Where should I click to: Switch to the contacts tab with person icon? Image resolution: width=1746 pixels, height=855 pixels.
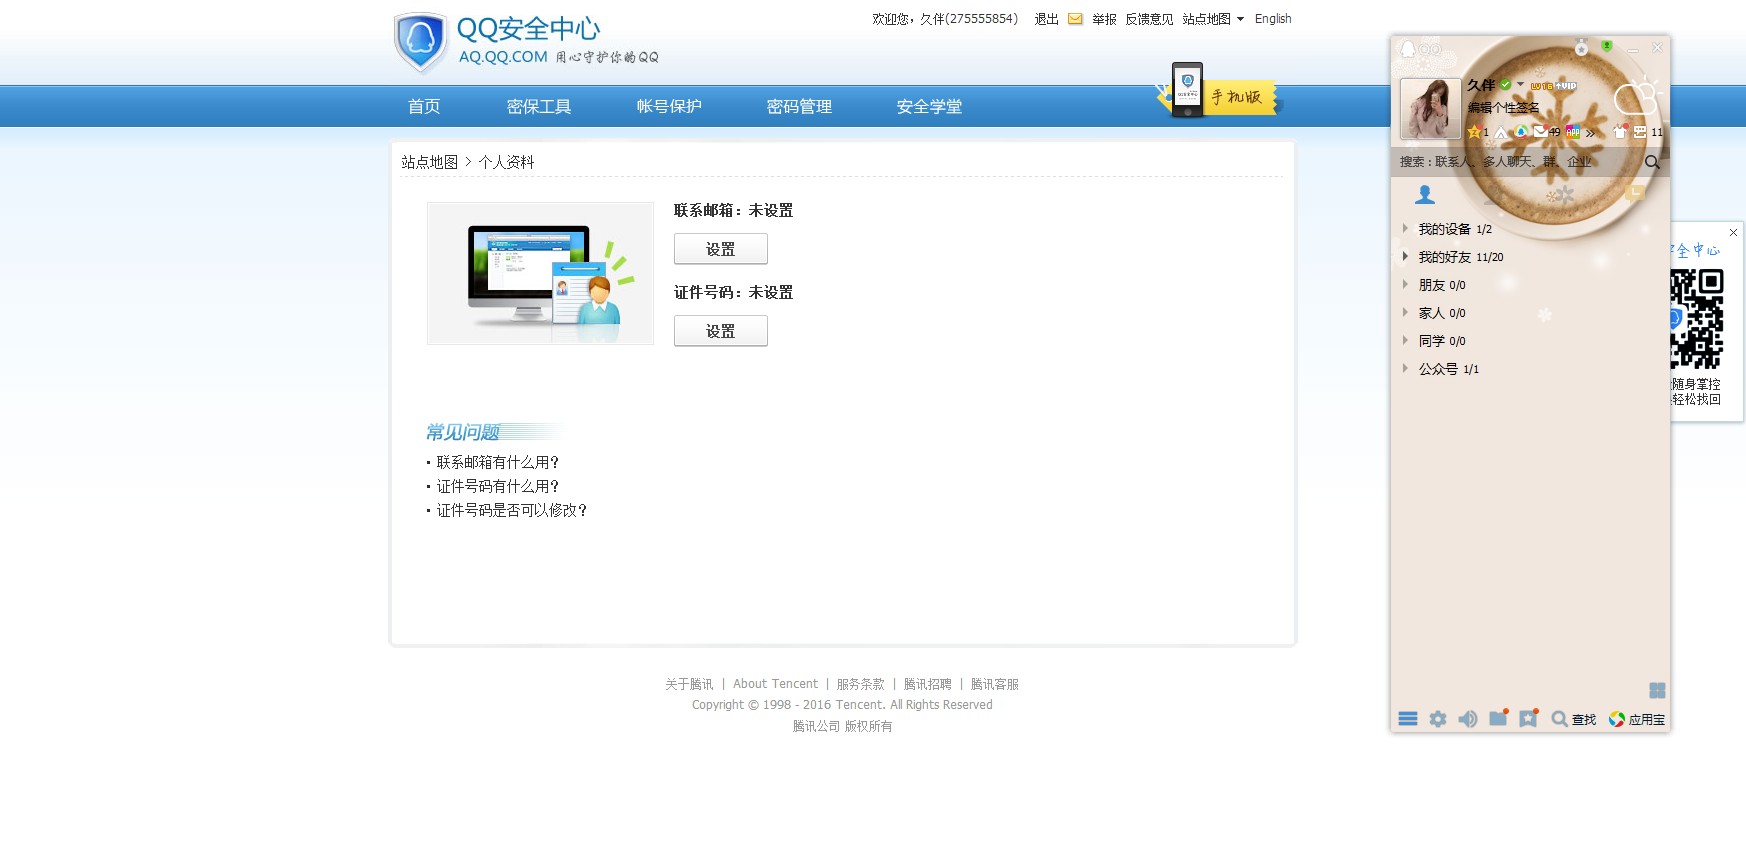[1425, 194]
